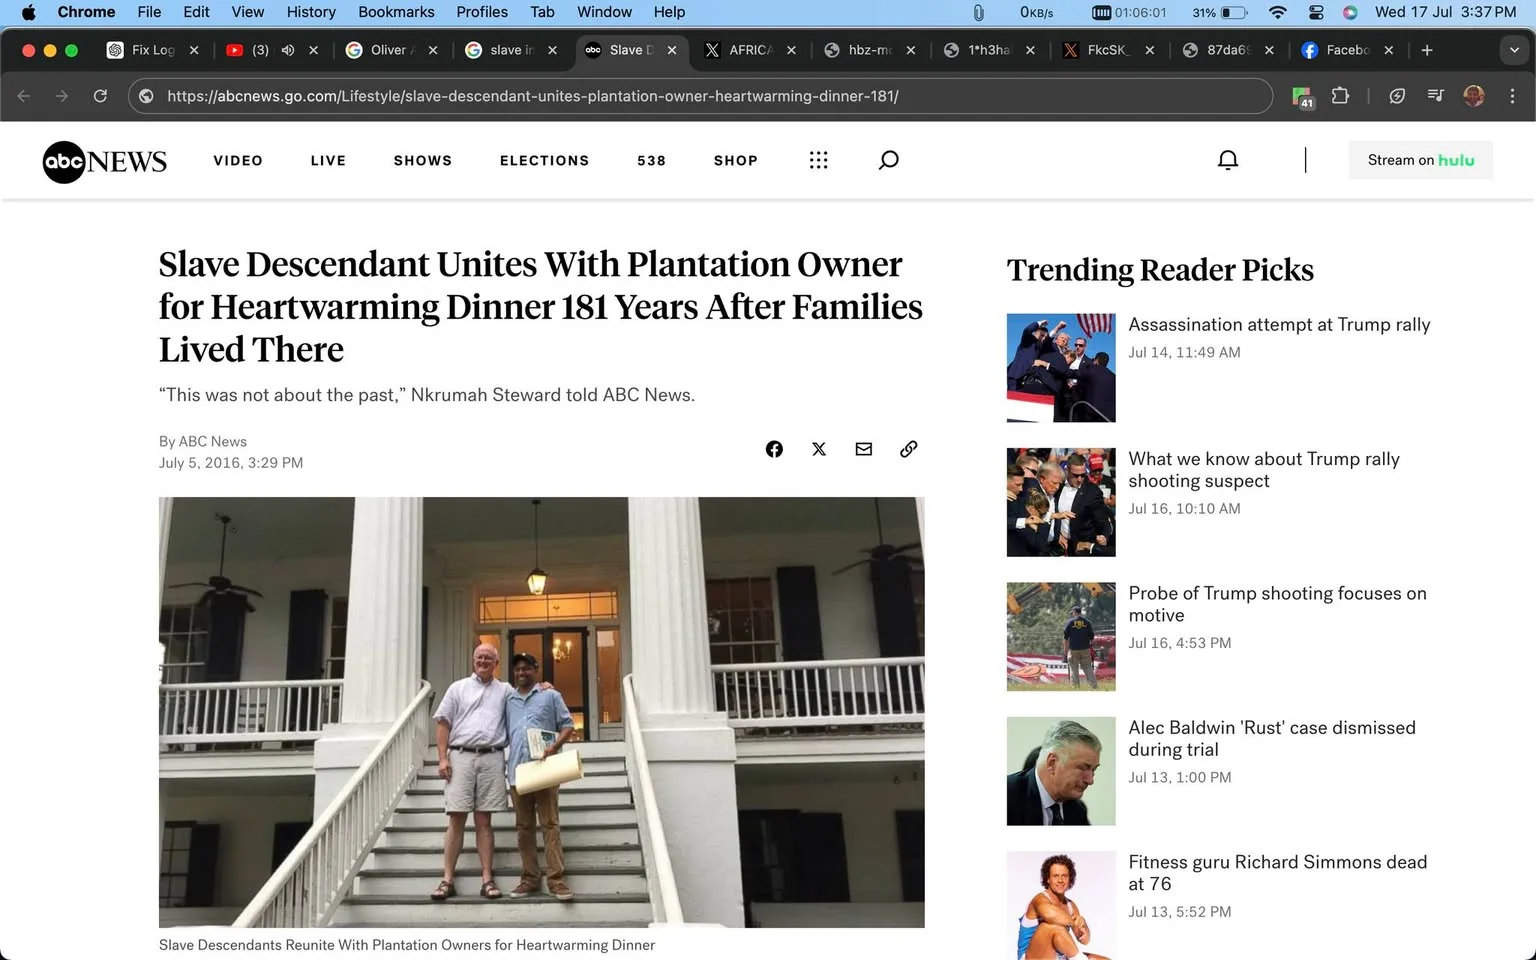Open macOS Control Center icon
Image resolution: width=1536 pixels, height=960 pixels.
(x=1316, y=12)
